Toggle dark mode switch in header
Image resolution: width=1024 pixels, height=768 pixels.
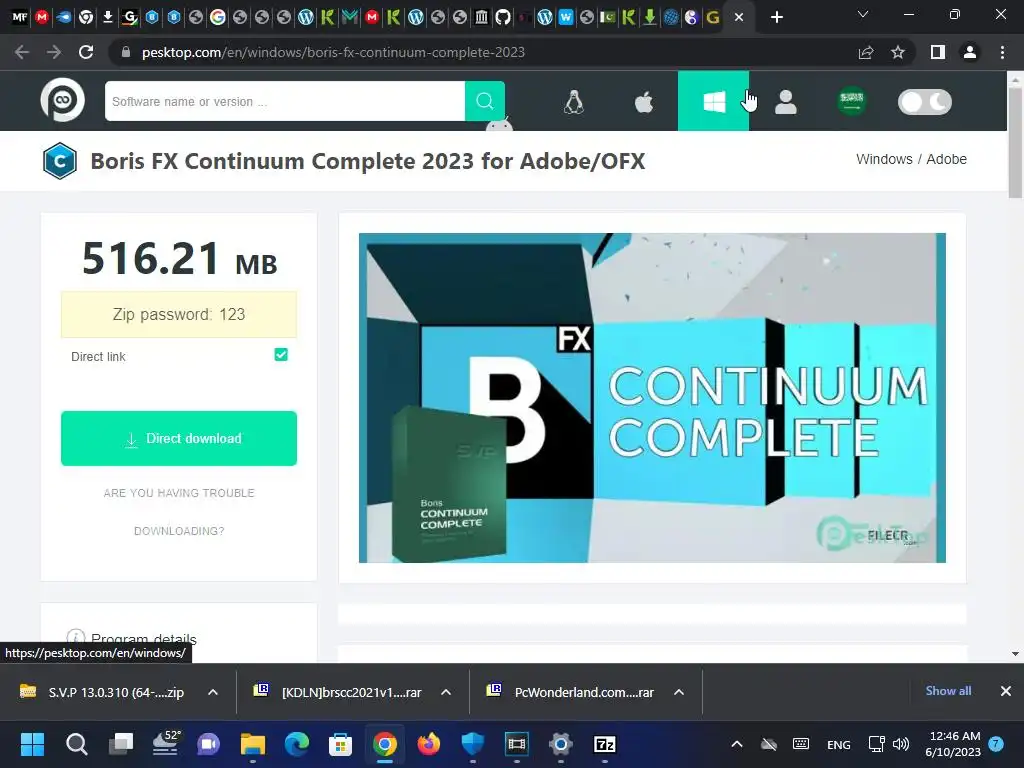(925, 102)
